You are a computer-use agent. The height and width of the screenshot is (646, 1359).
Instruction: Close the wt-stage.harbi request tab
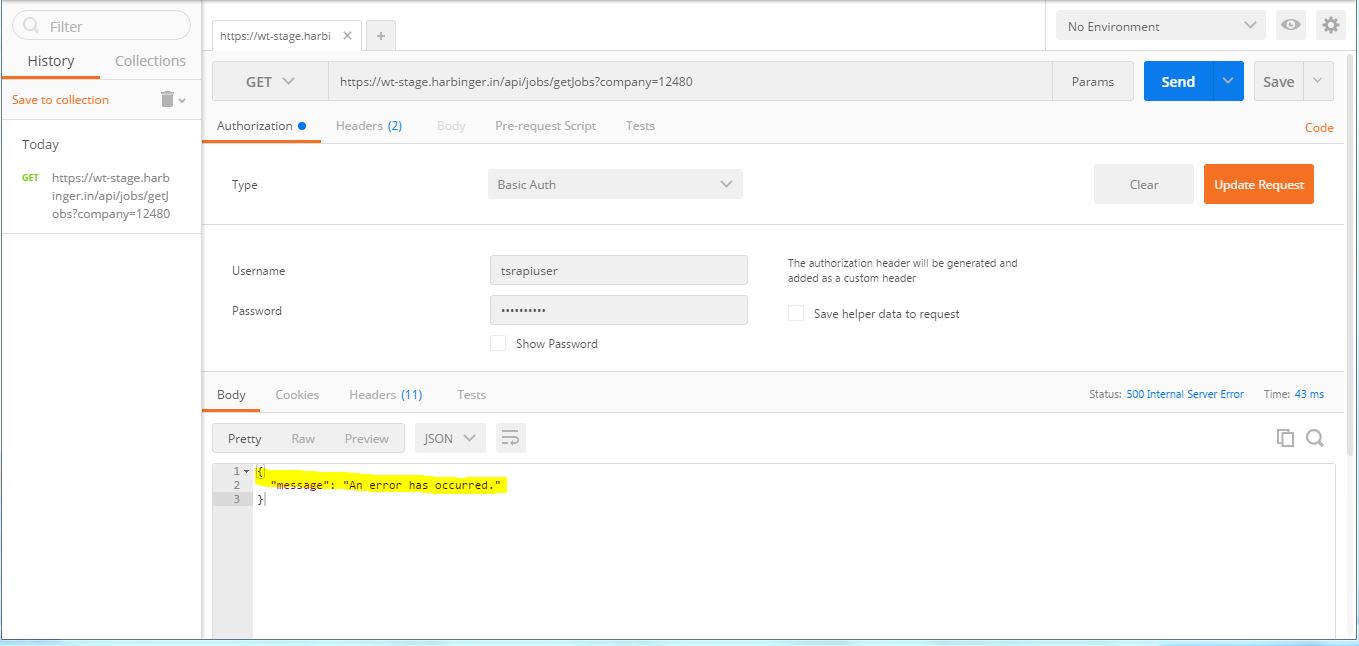(347, 35)
